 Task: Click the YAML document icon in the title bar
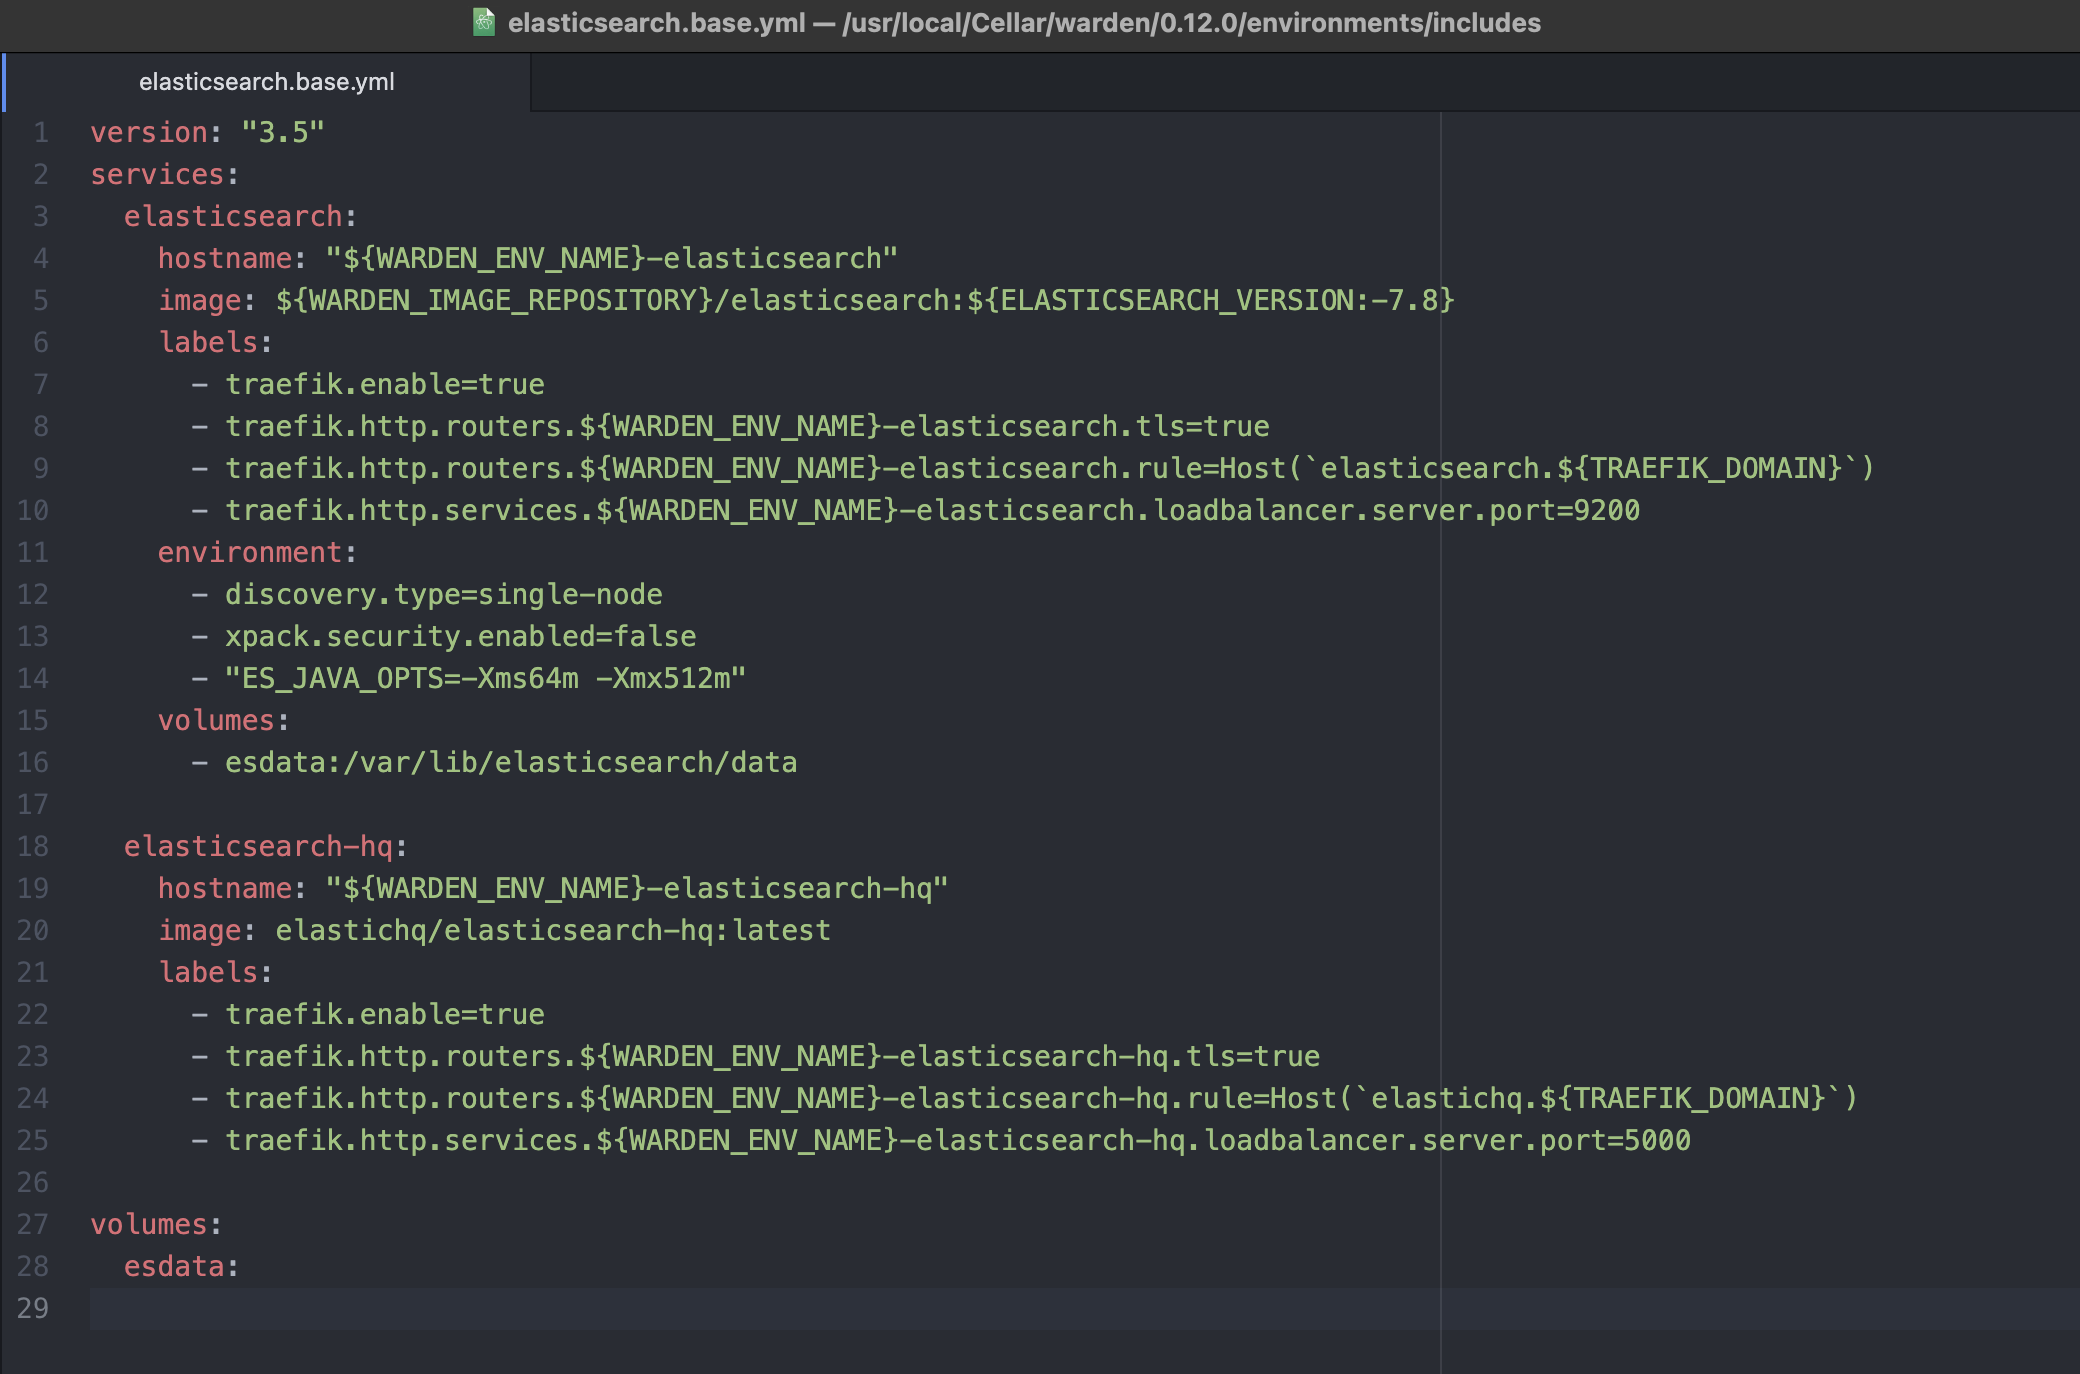[x=484, y=22]
